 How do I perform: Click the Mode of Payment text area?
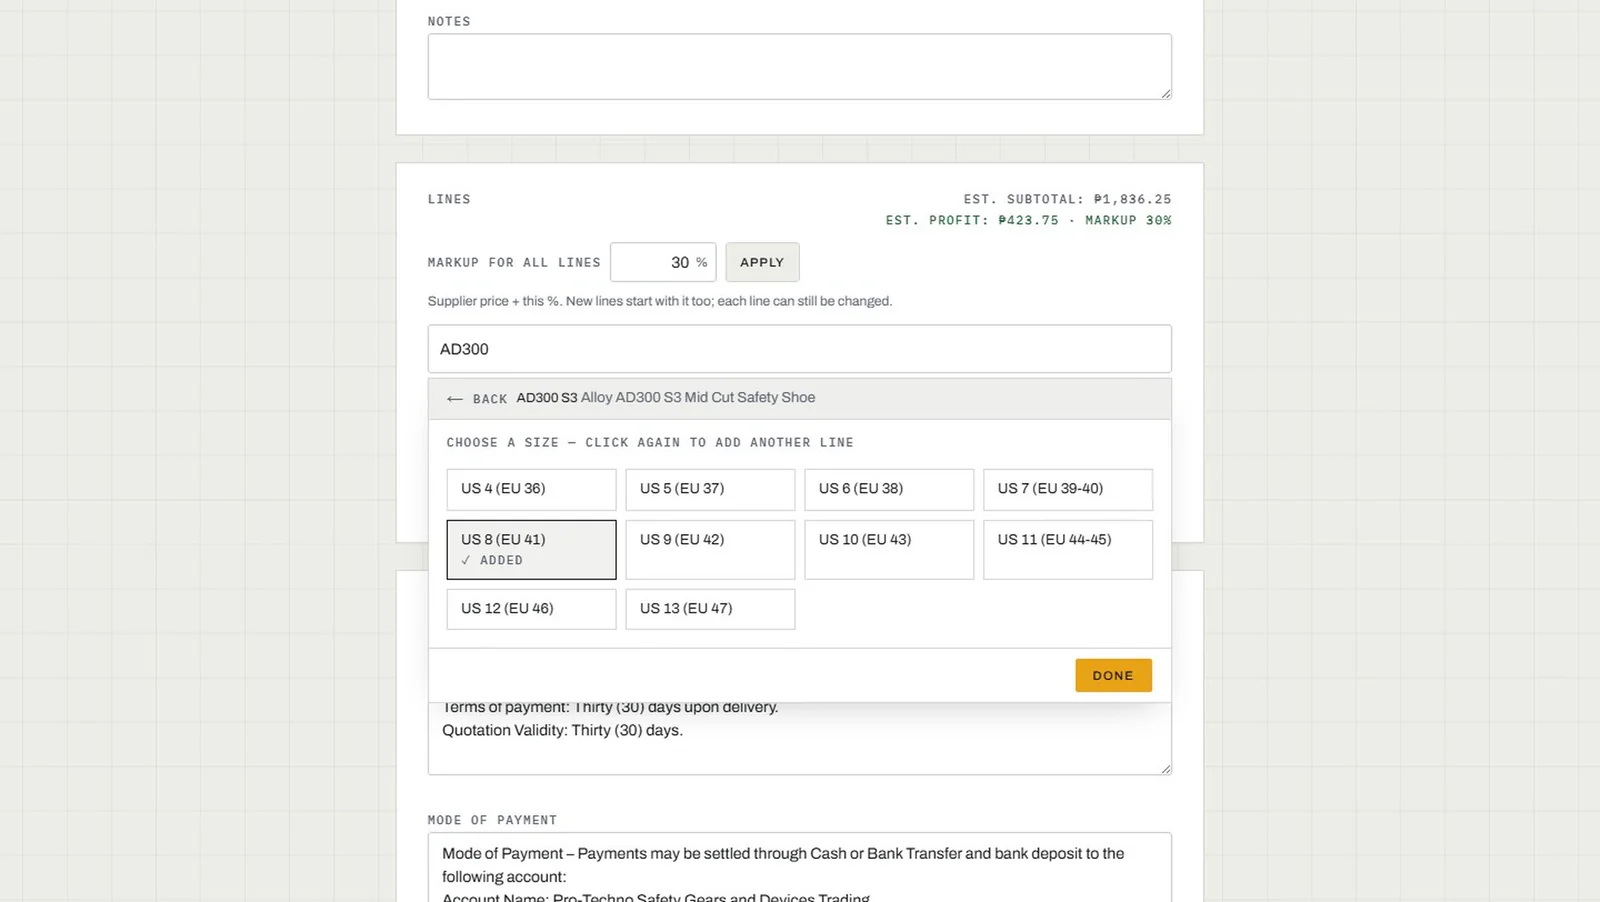tap(800, 868)
